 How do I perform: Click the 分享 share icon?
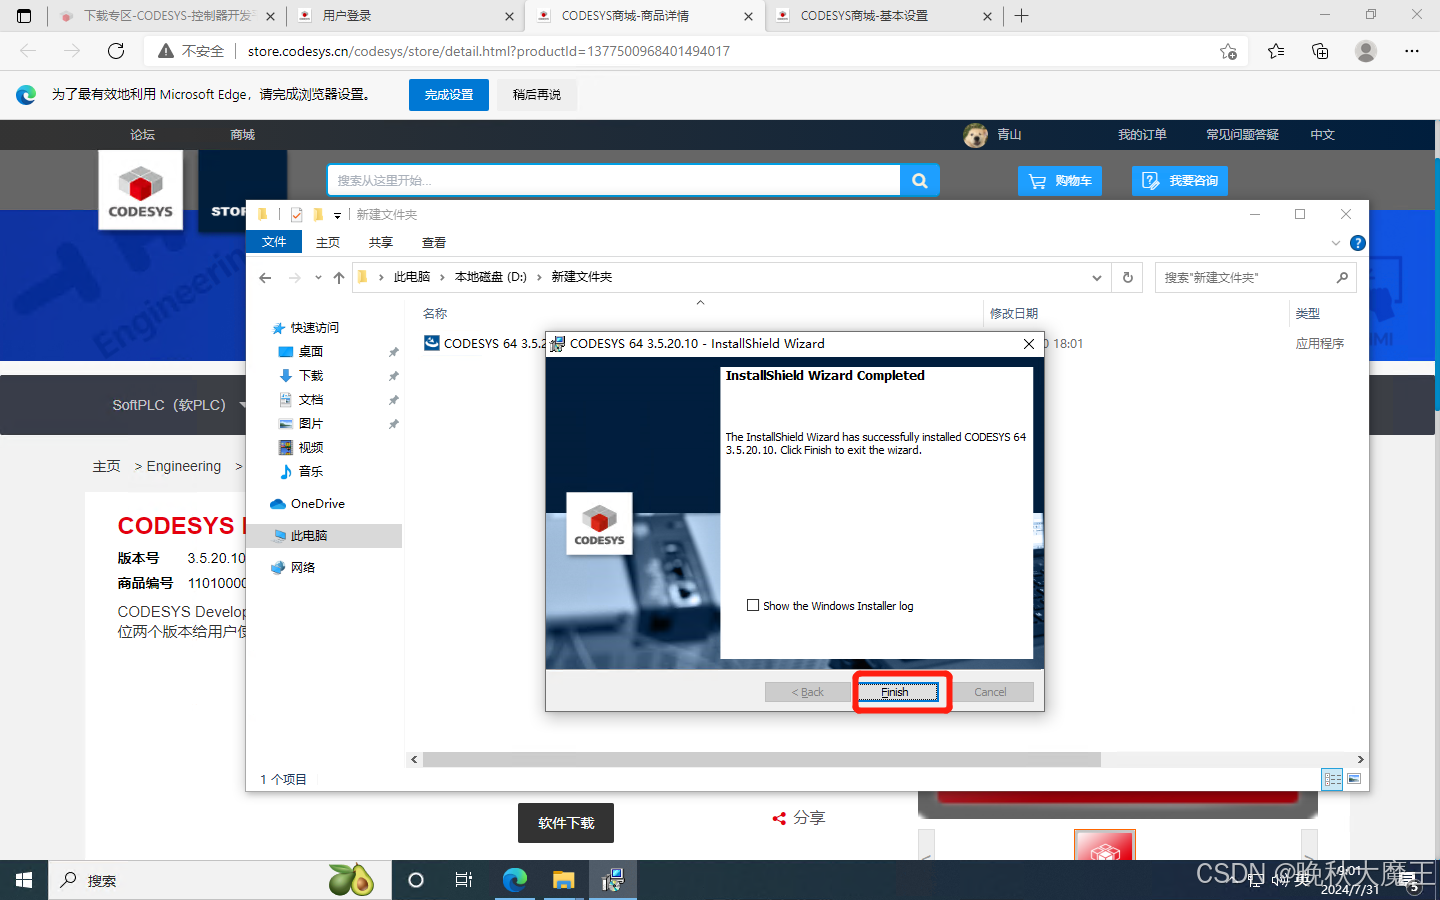(x=779, y=818)
